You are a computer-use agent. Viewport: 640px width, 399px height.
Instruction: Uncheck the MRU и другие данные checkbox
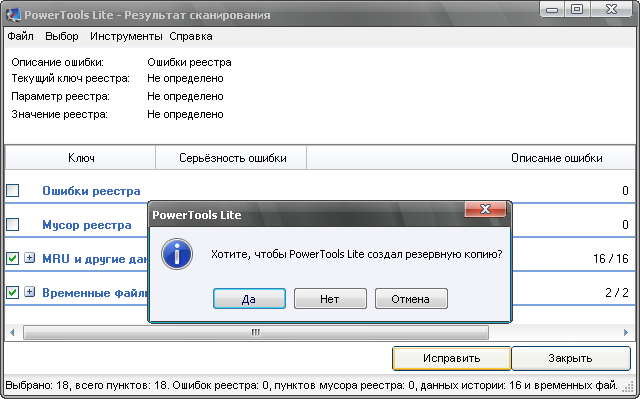pyautogui.click(x=13, y=258)
